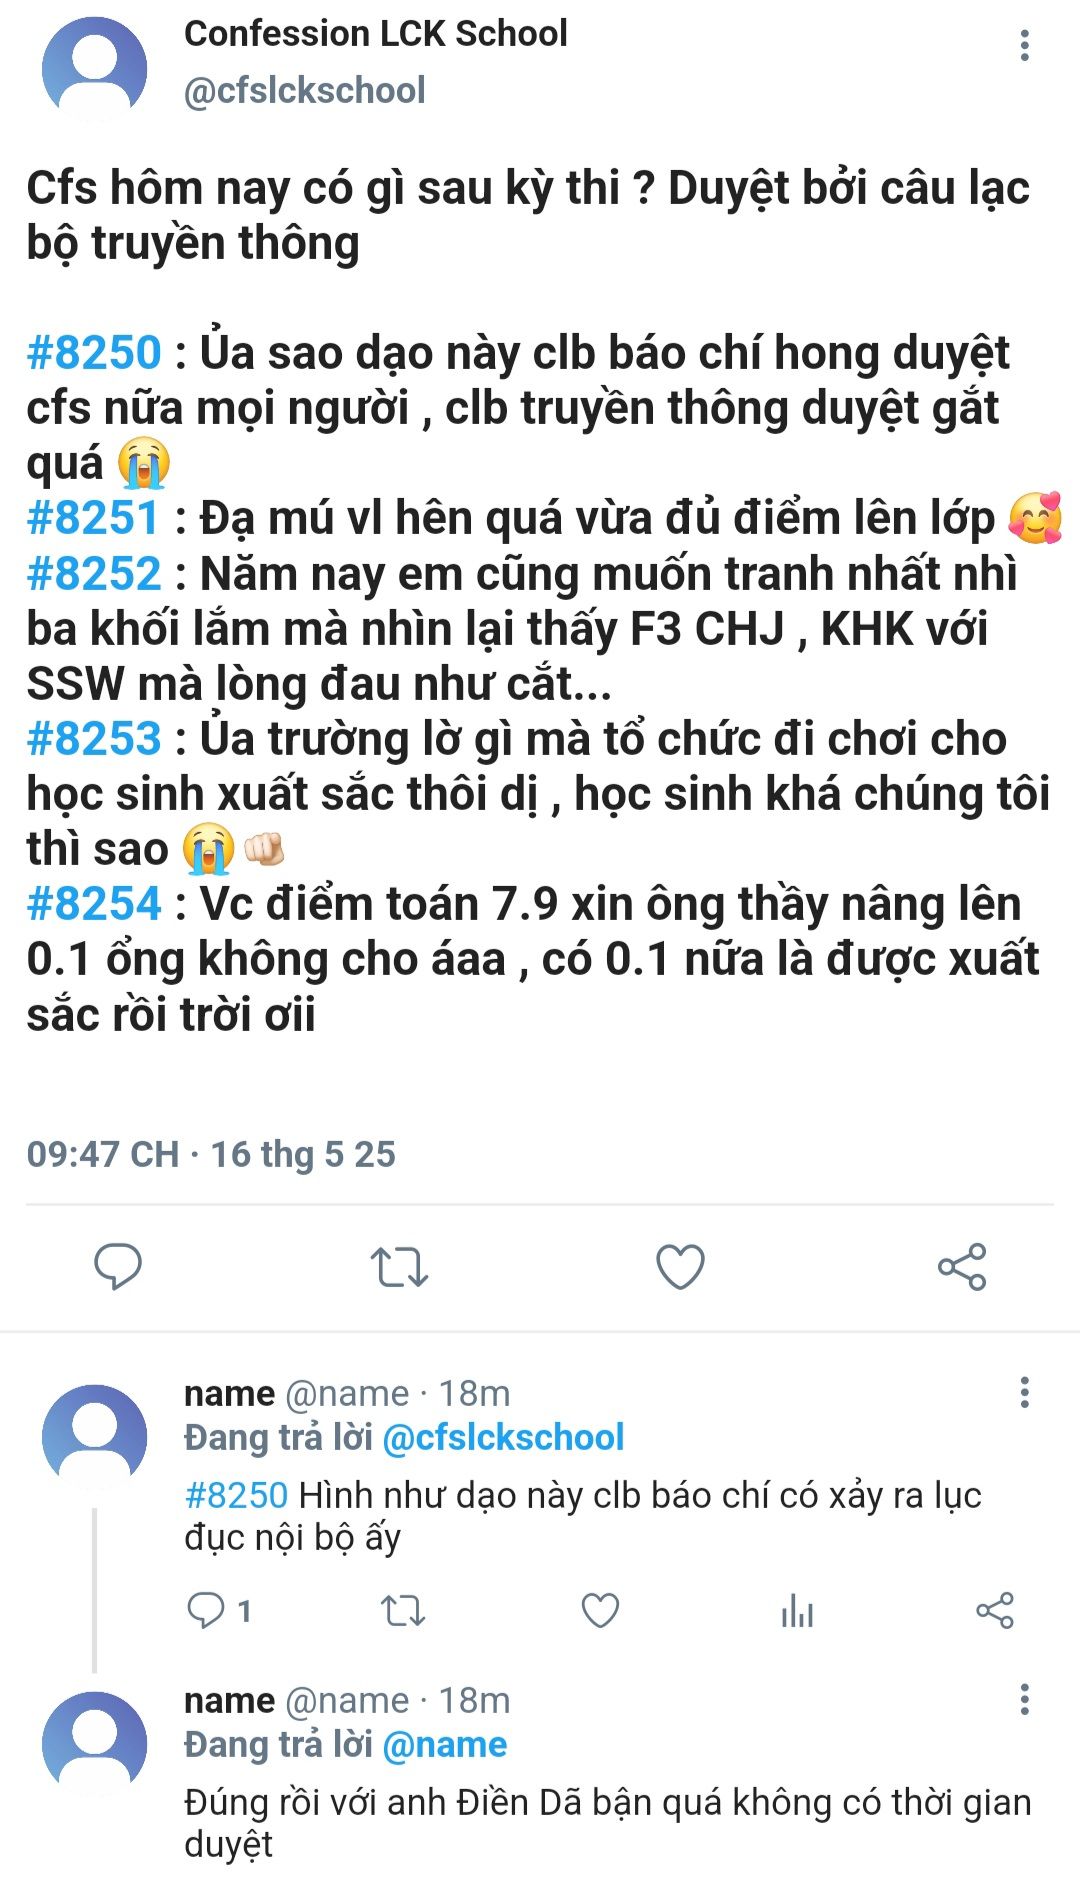
Task: Repost the main confession tweet
Action: [x=399, y=1266]
